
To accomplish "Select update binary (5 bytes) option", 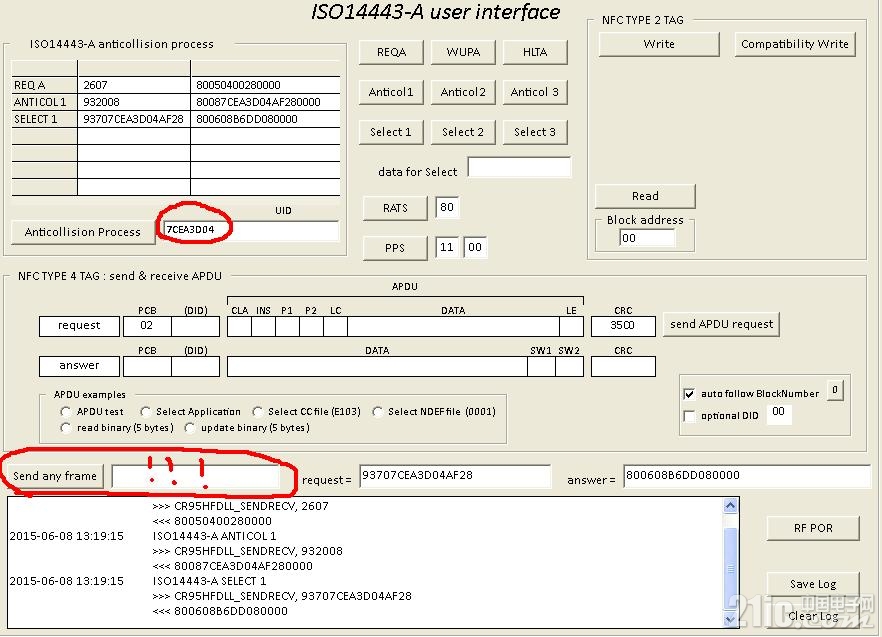I will click(x=190, y=428).
